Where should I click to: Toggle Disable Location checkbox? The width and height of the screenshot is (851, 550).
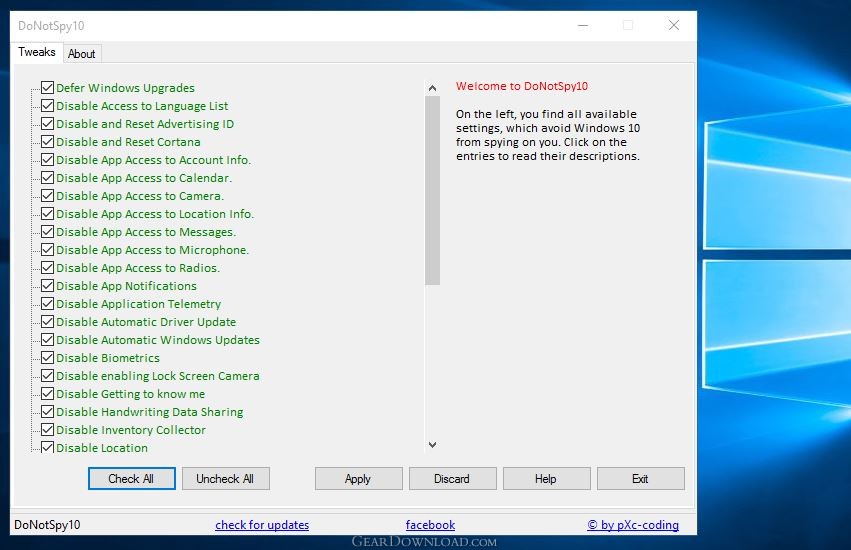click(x=48, y=447)
